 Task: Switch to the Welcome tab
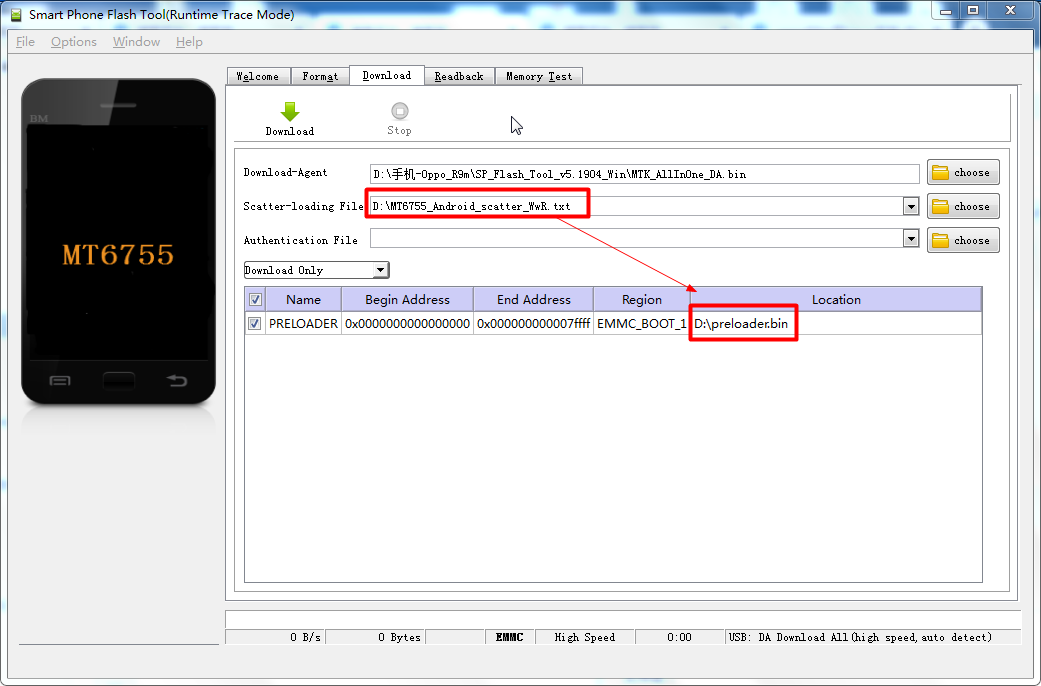[x=258, y=76]
